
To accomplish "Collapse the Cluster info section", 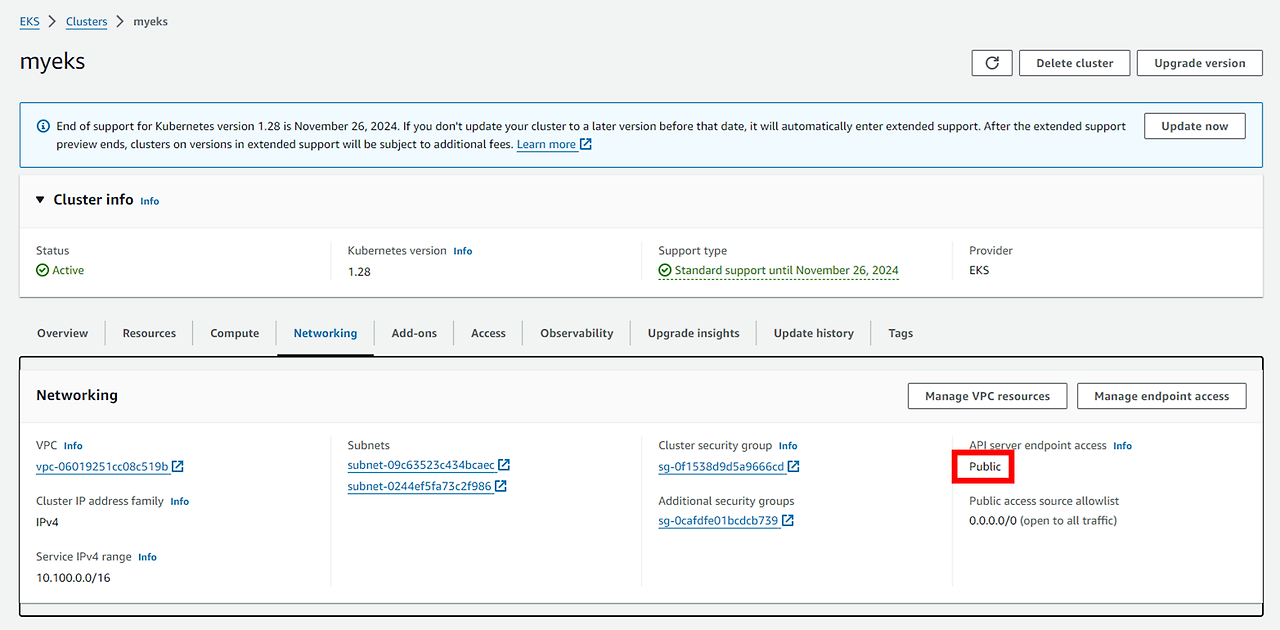I will [x=41, y=200].
